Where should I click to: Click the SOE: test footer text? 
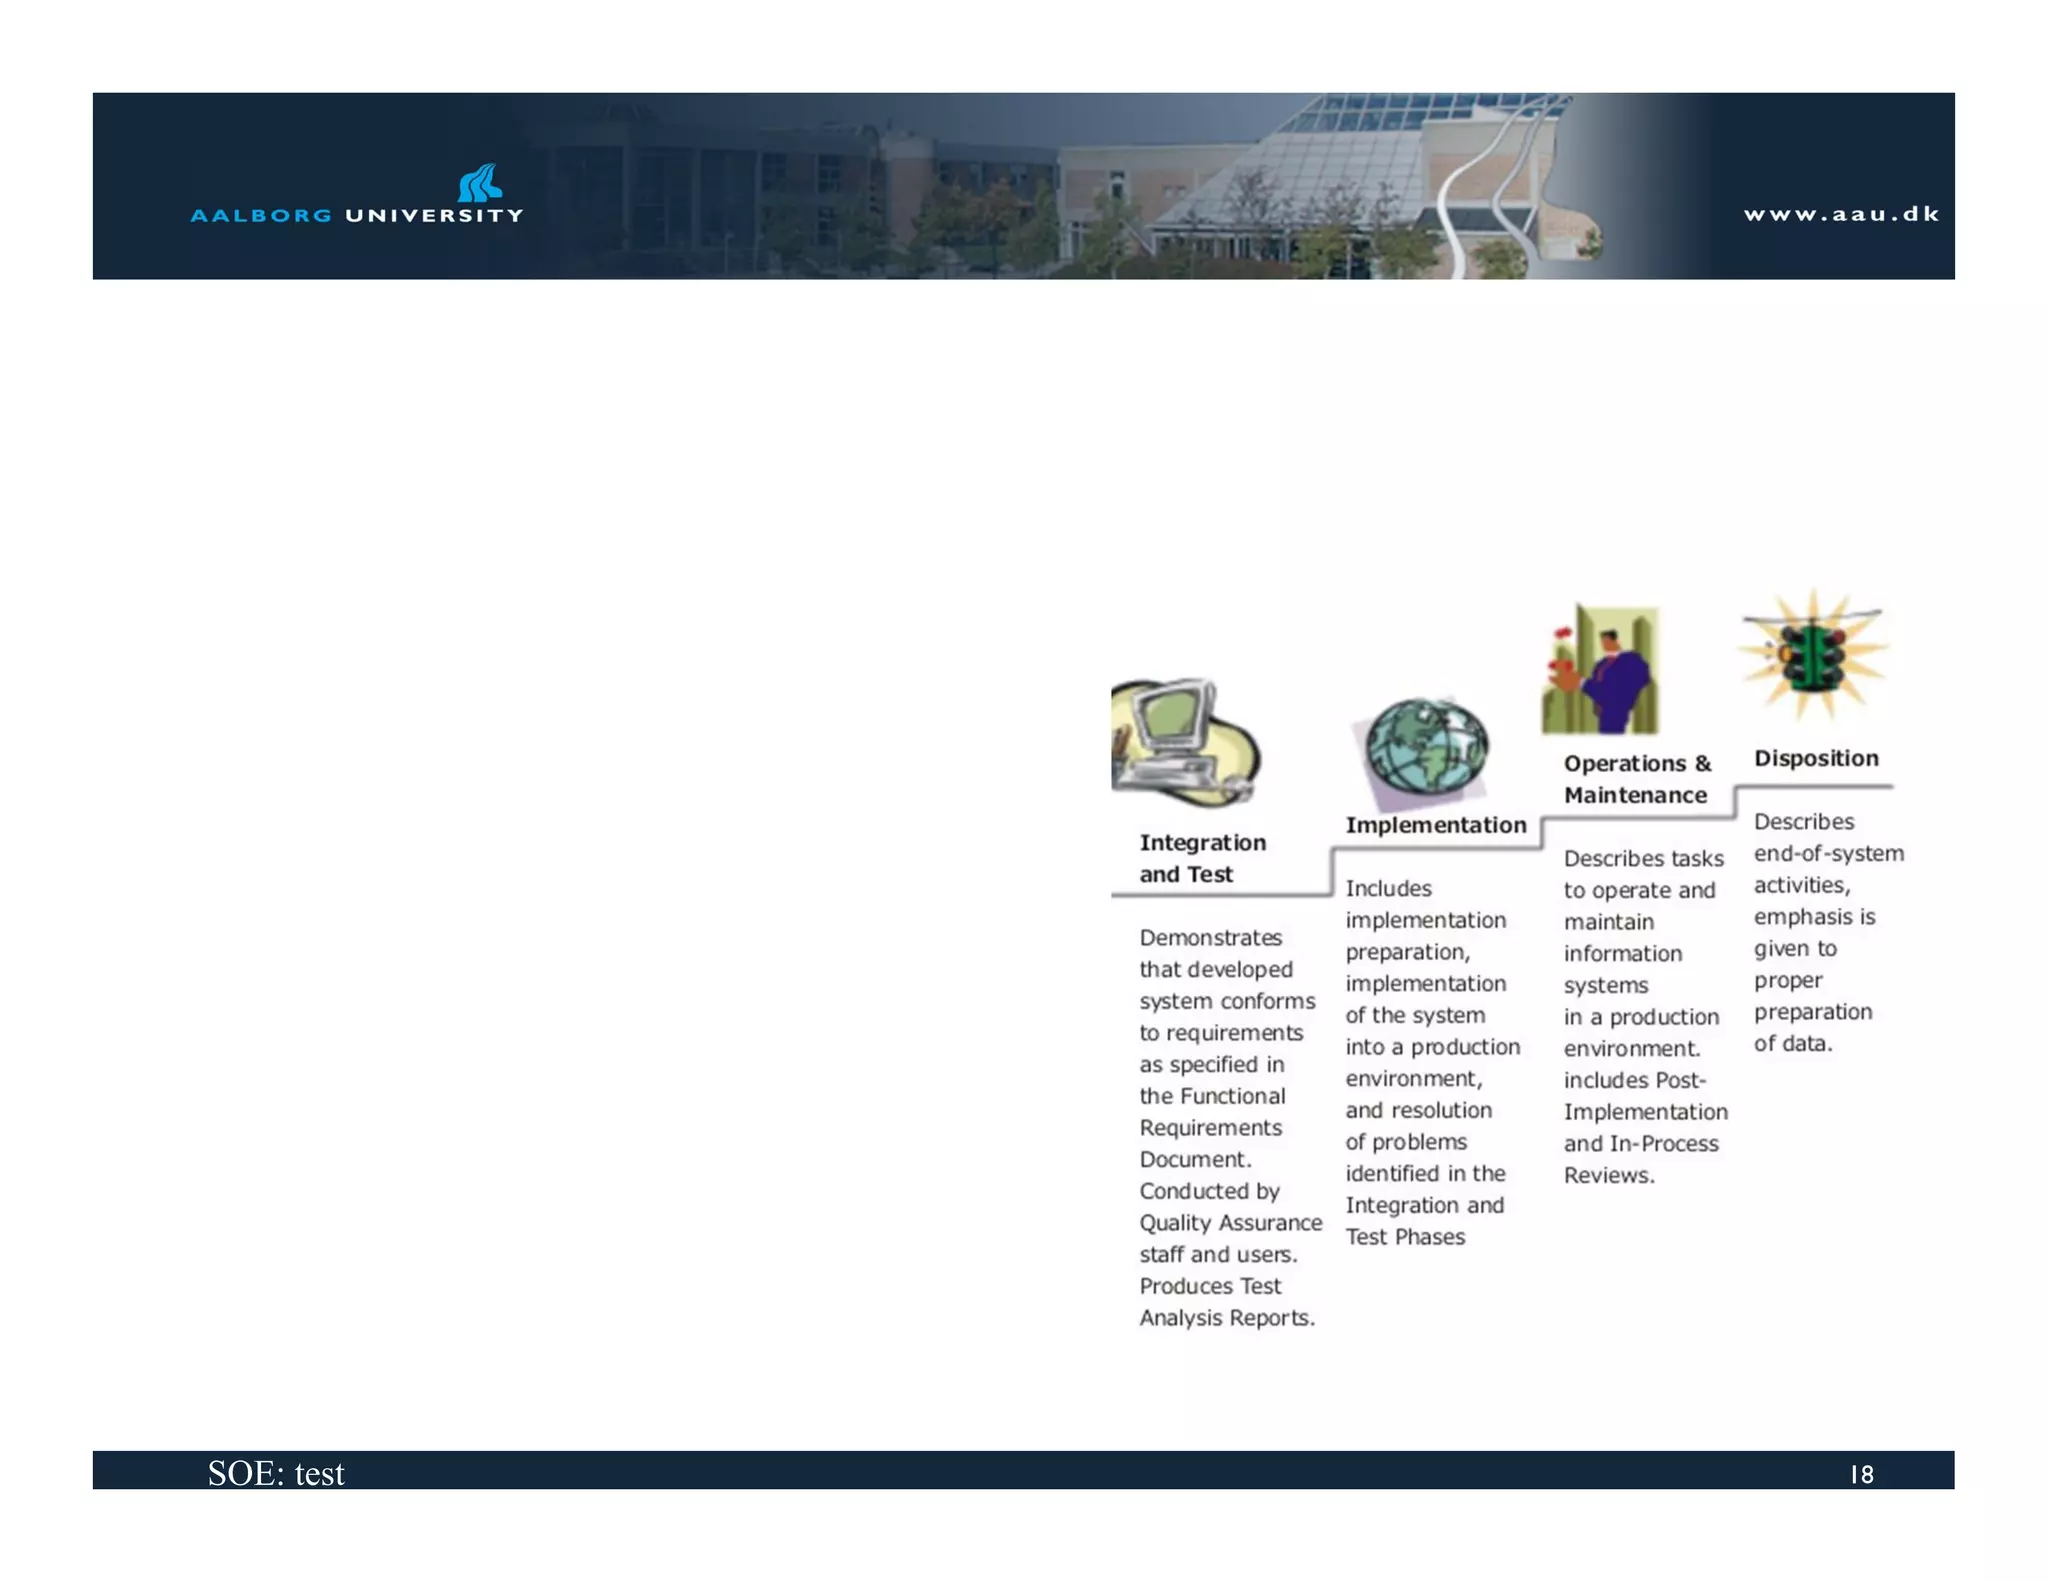click(x=276, y=1473)
